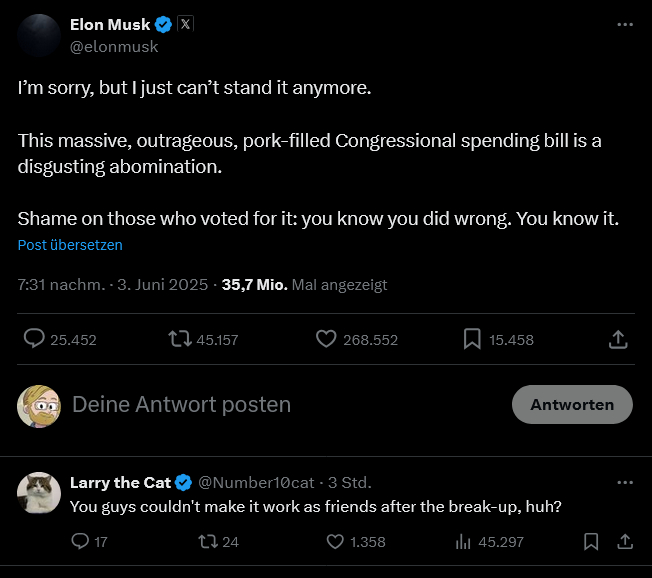This screenshot has height=578, width=652.
Task: Repost Elon Musk's post via retweet icon
Action: coord(180,339)
